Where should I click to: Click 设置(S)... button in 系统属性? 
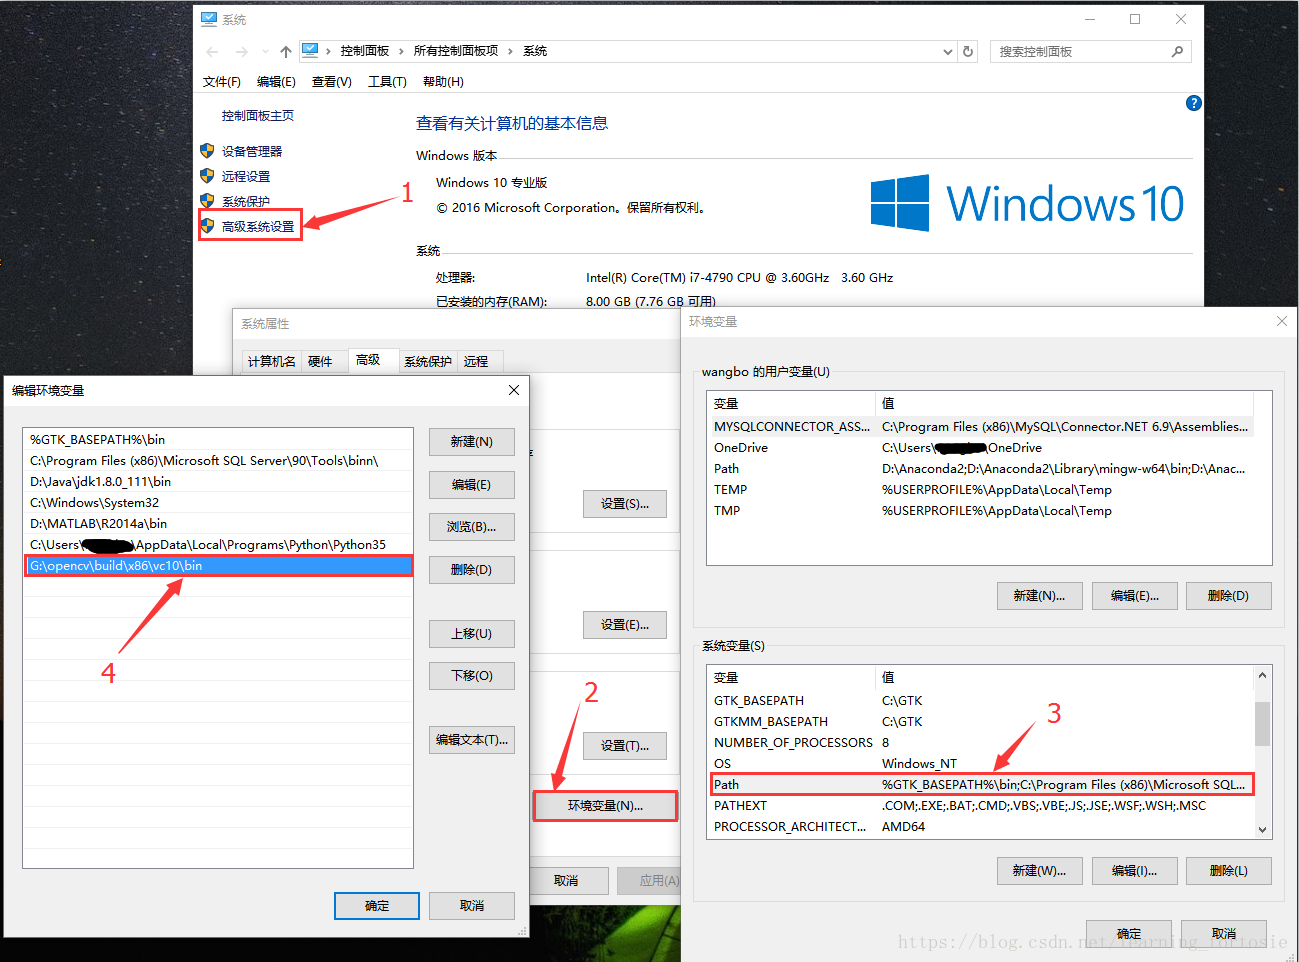tap(625, 504)
